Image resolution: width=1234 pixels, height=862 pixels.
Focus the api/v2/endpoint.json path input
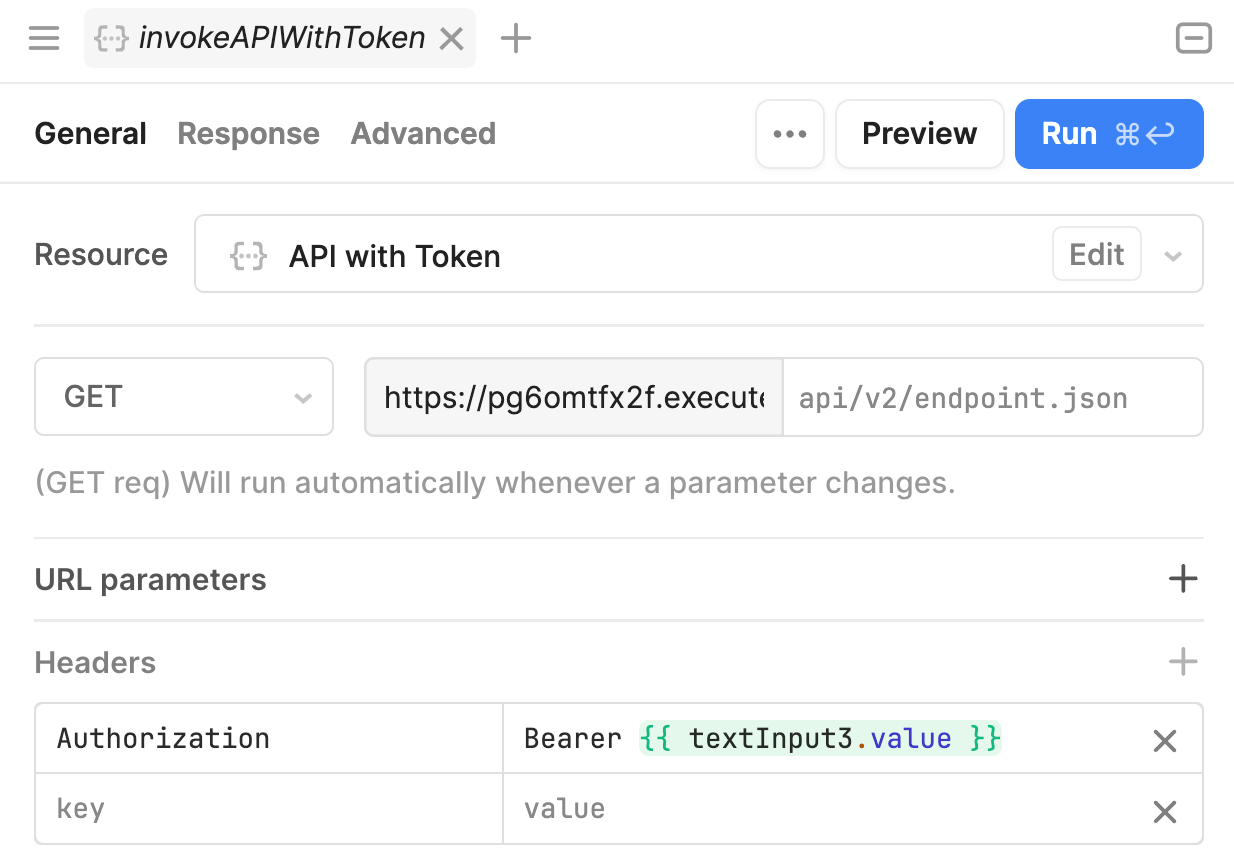(993, 398)
